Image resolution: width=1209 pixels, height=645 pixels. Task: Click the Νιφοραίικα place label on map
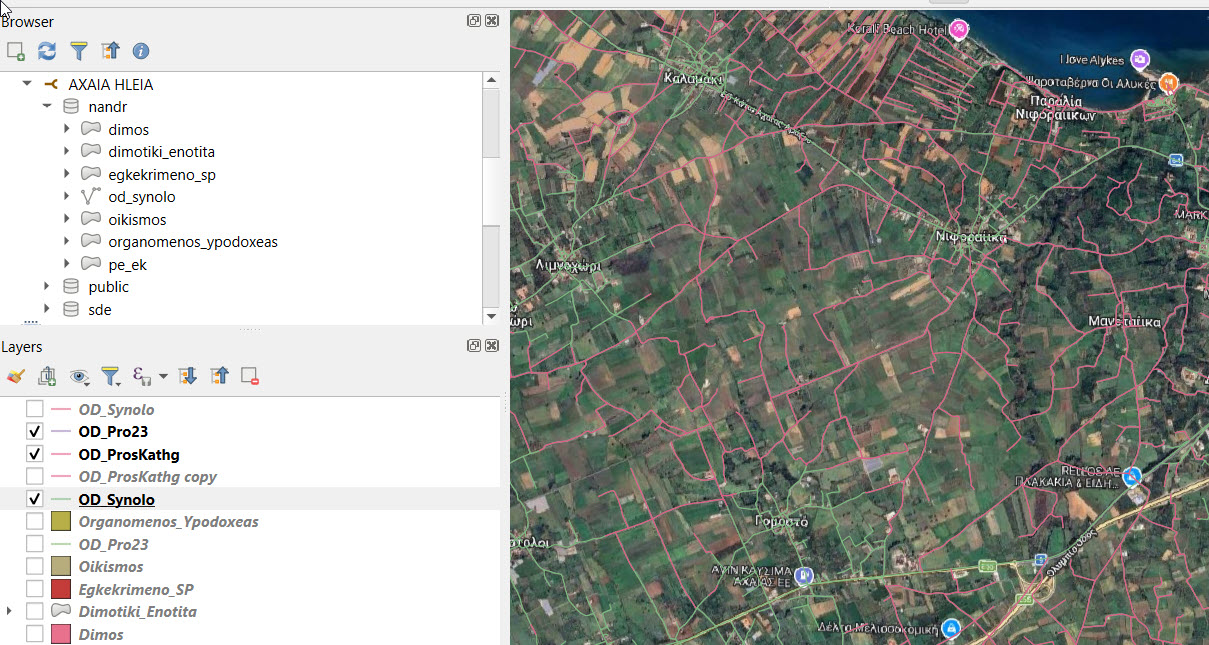[x=971, y=237]
